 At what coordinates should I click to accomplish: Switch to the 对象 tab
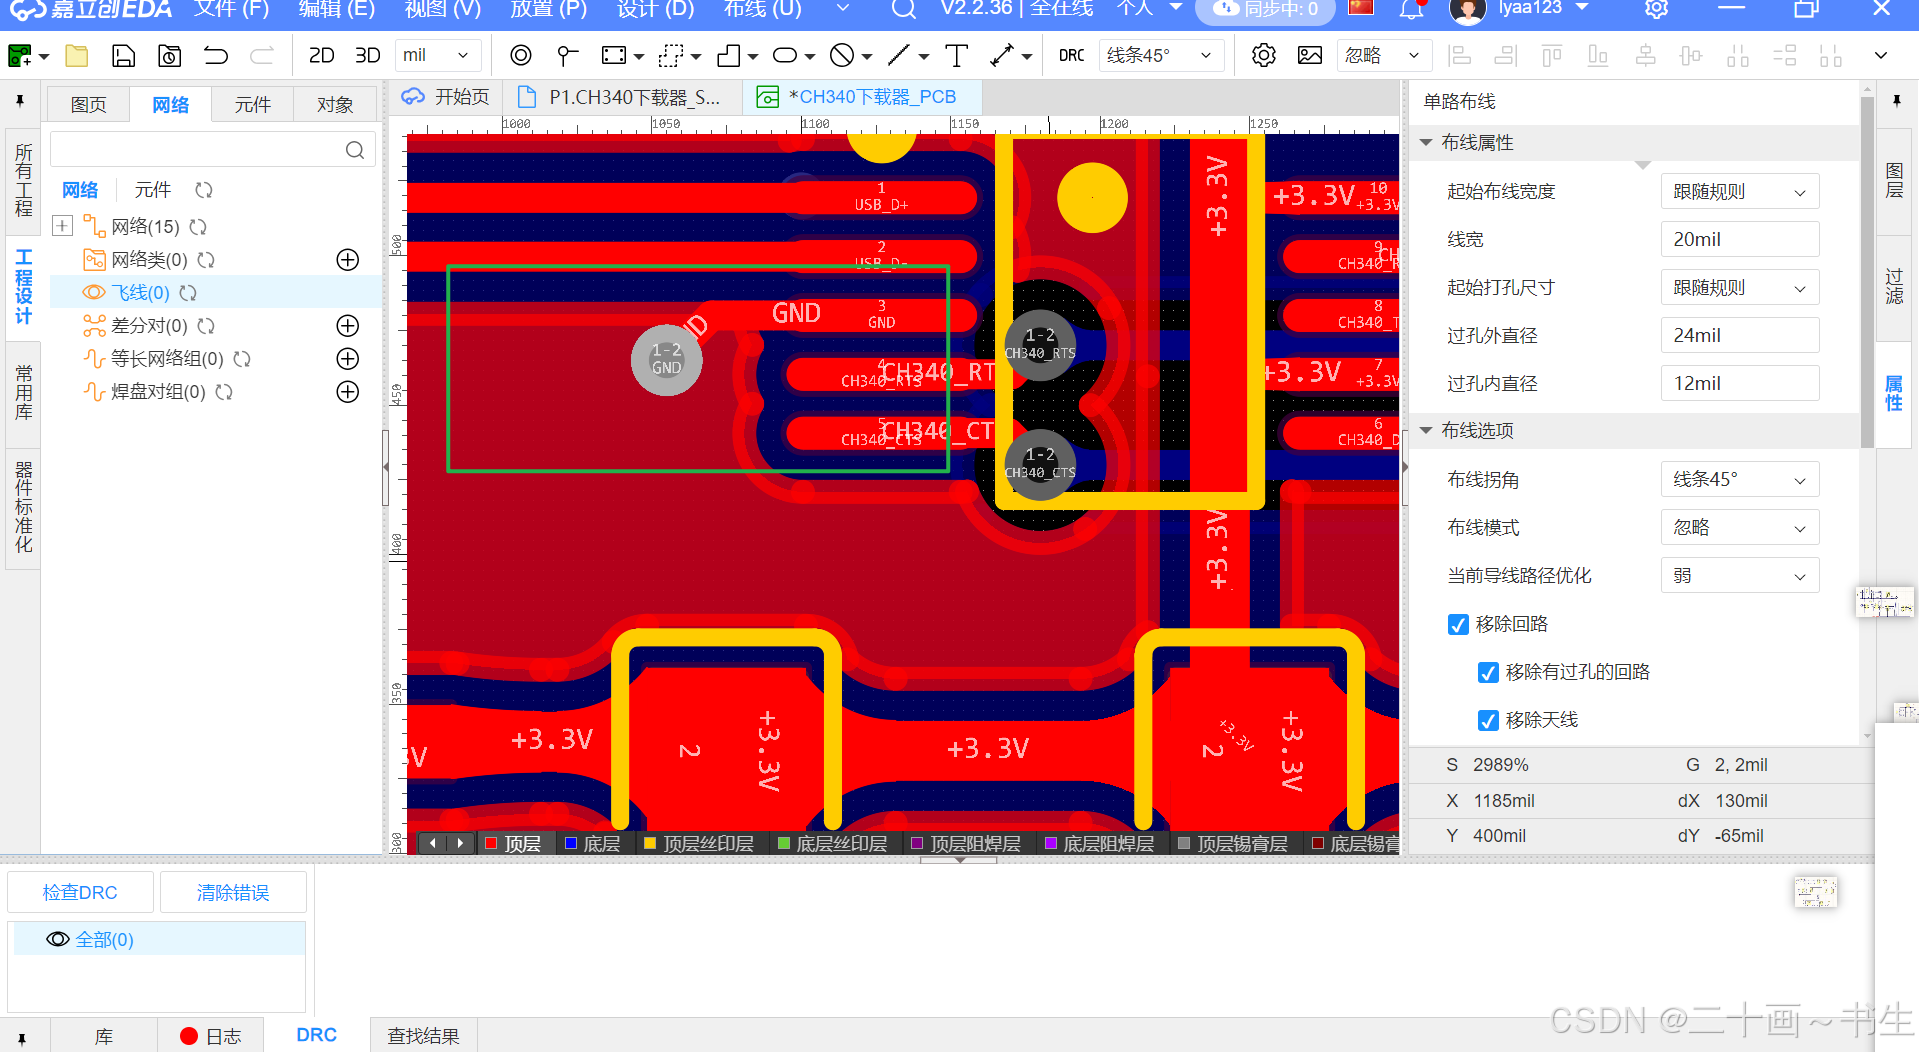click(x=335, y=104)
